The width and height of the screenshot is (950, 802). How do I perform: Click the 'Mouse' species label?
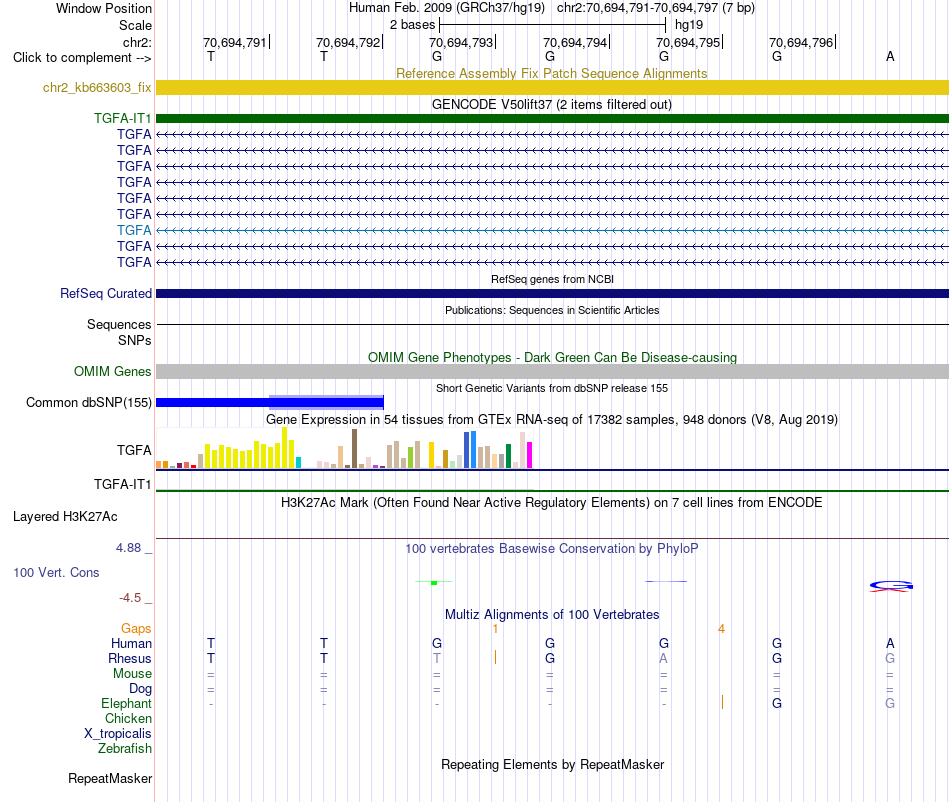[x=132, y=673]
